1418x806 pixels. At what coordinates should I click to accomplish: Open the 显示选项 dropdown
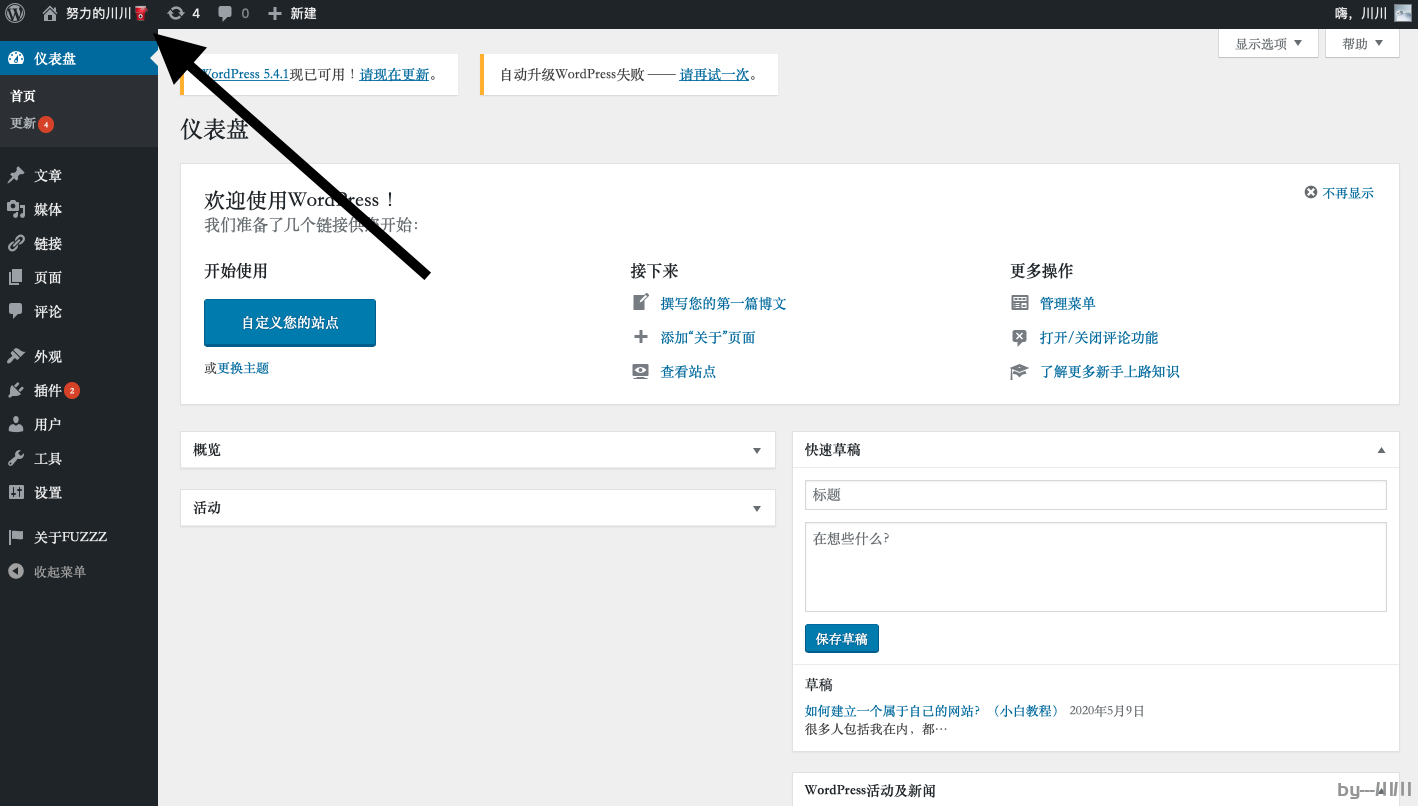[x=1268, y=44]
